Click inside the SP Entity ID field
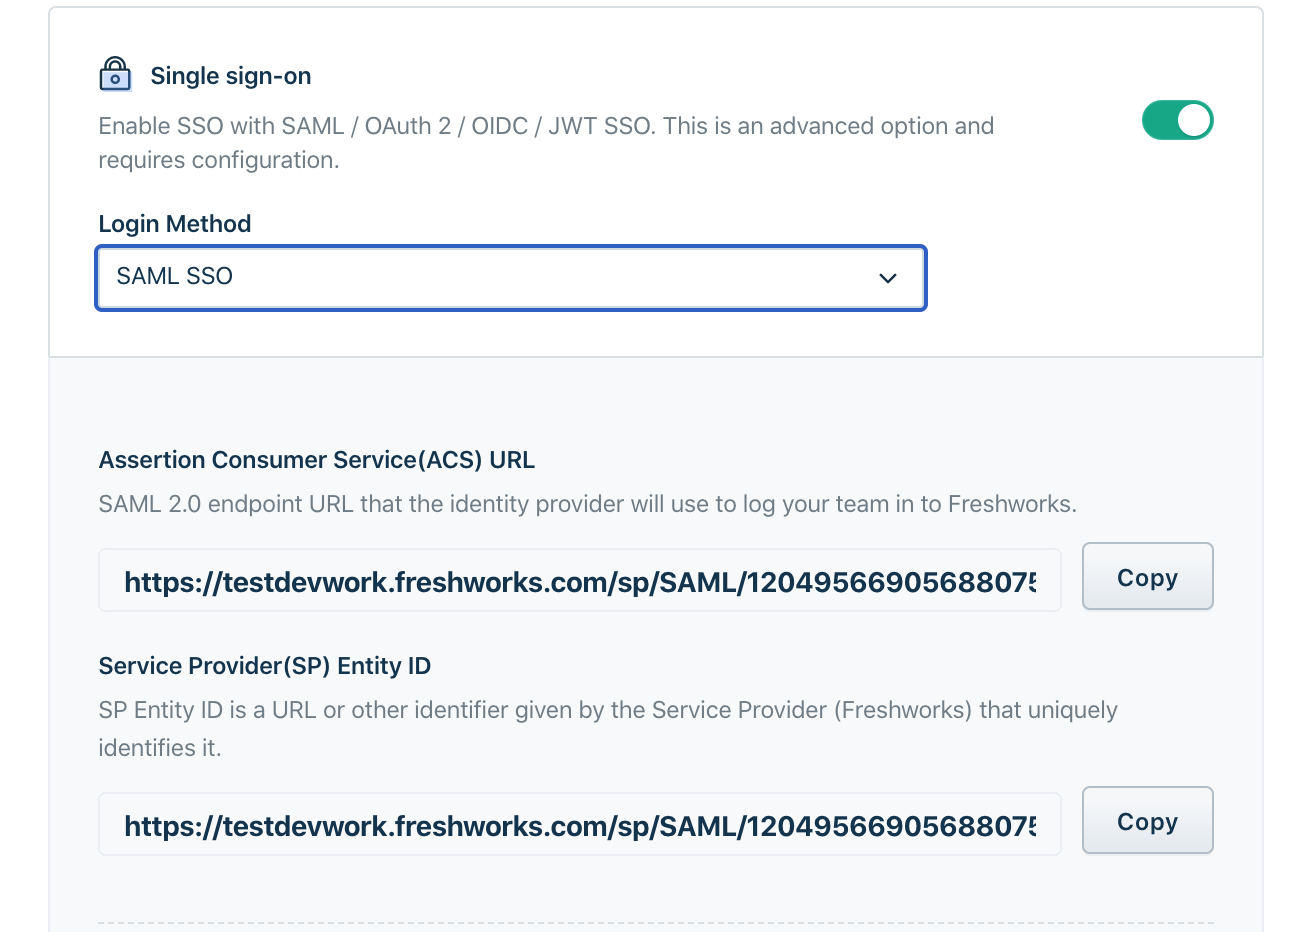Viewport: 1316px width, 932px height. click(x=579, y=825)
